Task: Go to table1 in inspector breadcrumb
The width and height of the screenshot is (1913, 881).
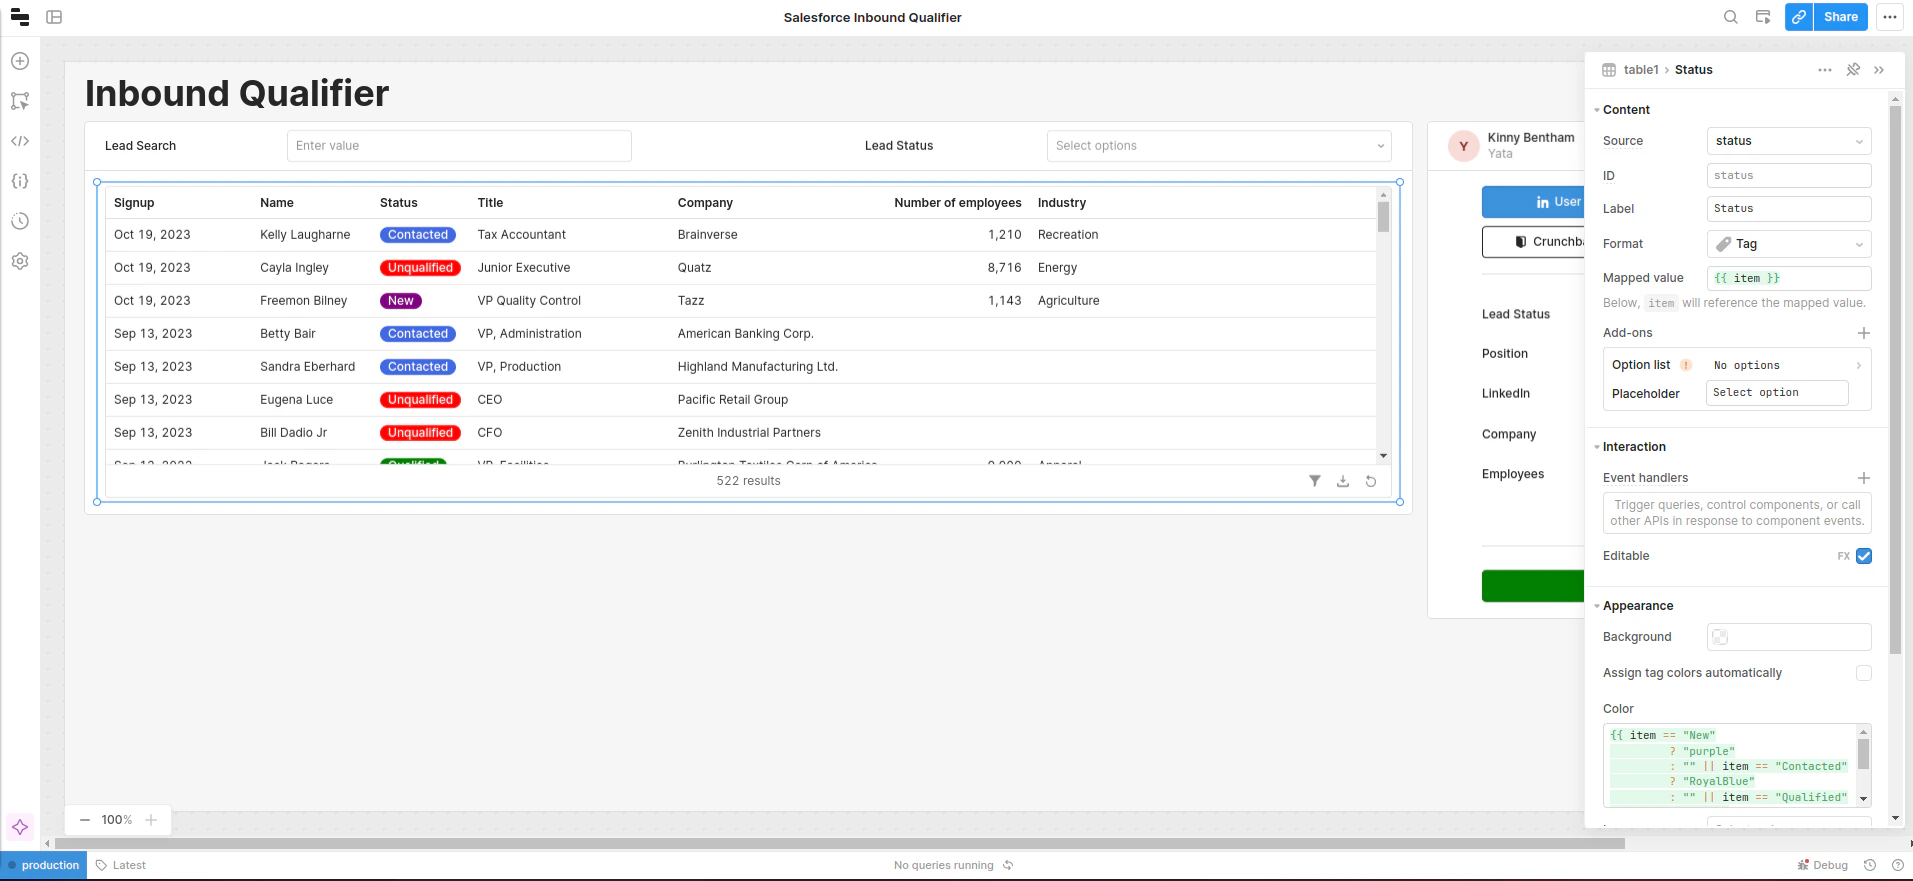Action: [1641, 70]
